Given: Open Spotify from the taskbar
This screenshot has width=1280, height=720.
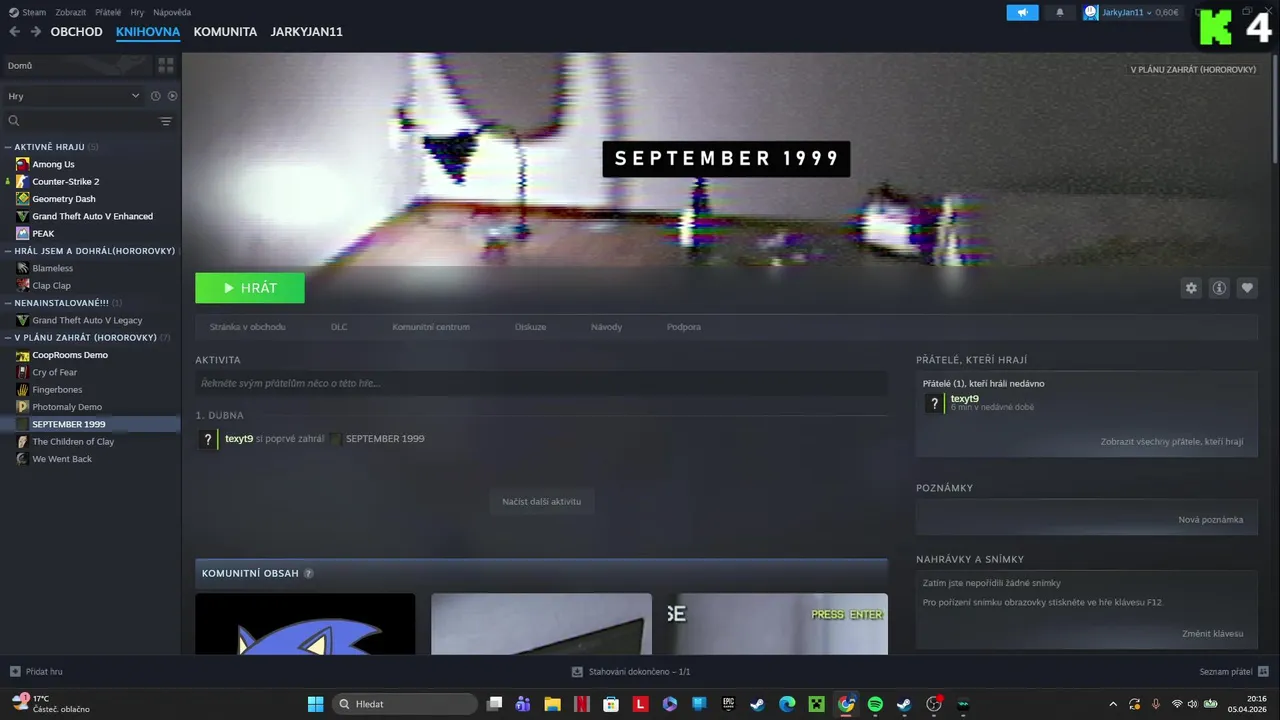Looking at the screenshot, I should (x=875, y=704).
